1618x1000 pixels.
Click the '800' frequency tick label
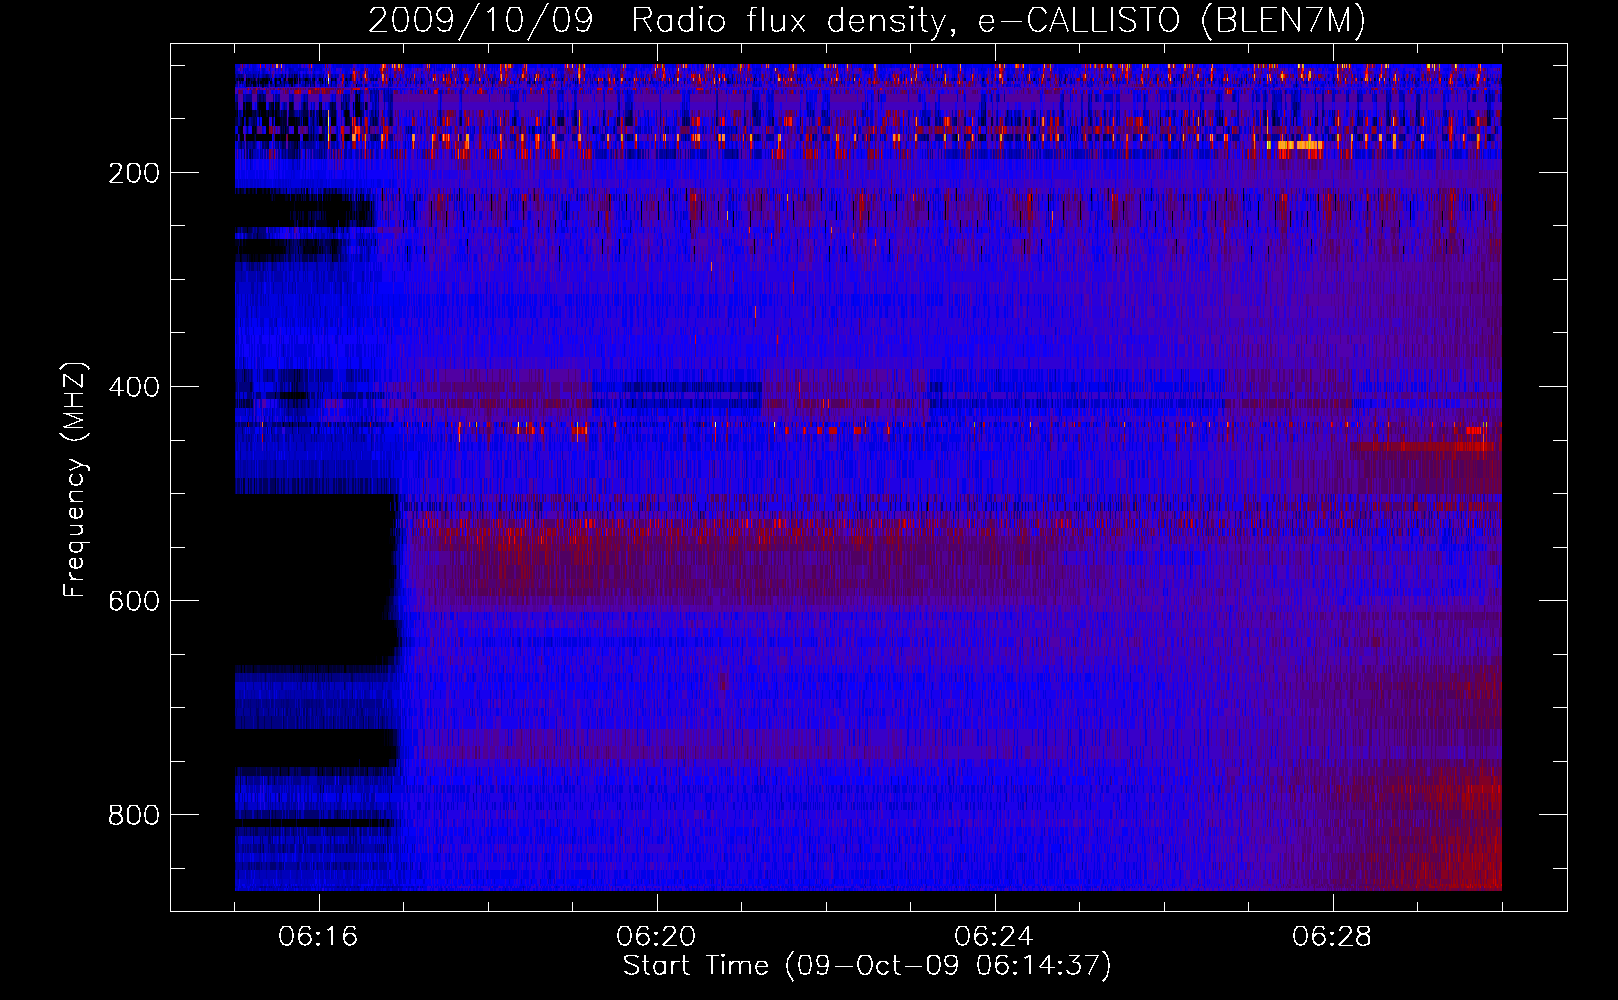click(134, 815)
